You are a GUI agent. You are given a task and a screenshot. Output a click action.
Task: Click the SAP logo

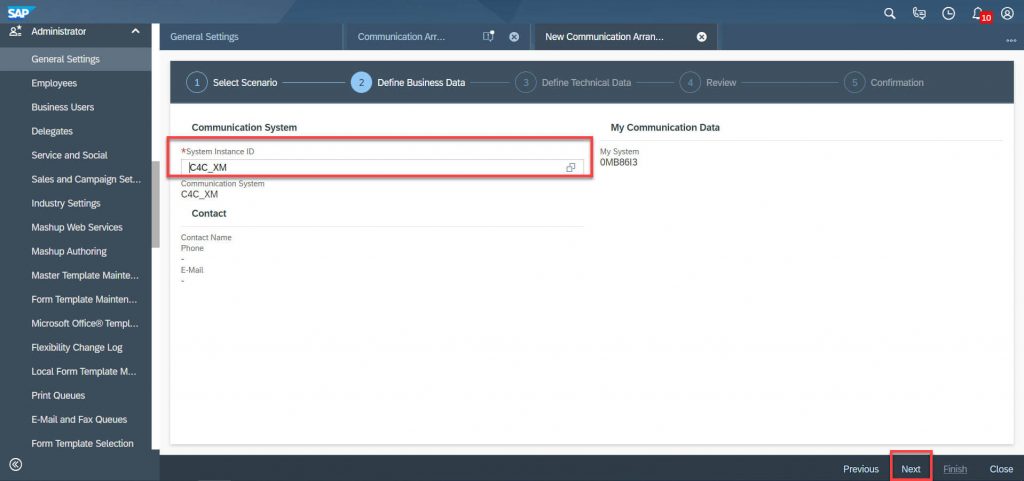pos(21,11)
